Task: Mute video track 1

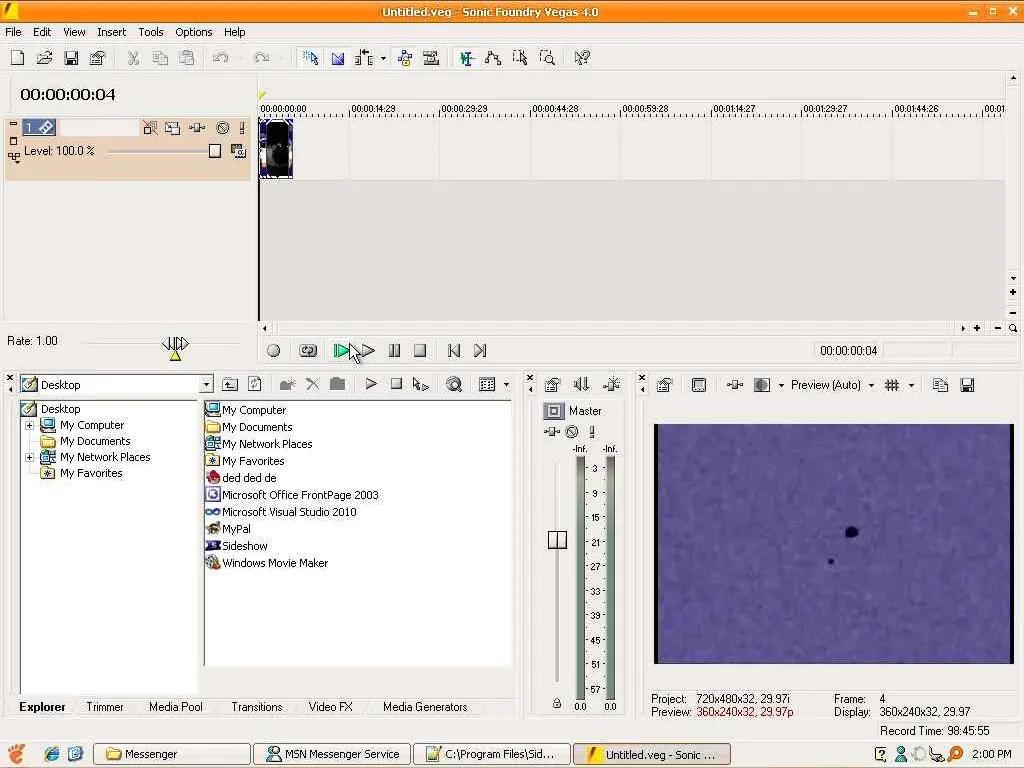Action: 223,128
